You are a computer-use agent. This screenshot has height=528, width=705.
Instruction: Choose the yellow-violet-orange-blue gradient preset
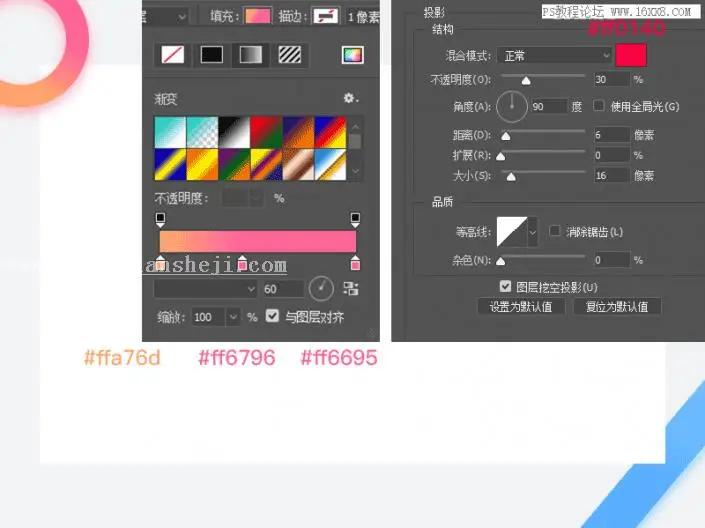pyautogui.click(x=266, y=165)
